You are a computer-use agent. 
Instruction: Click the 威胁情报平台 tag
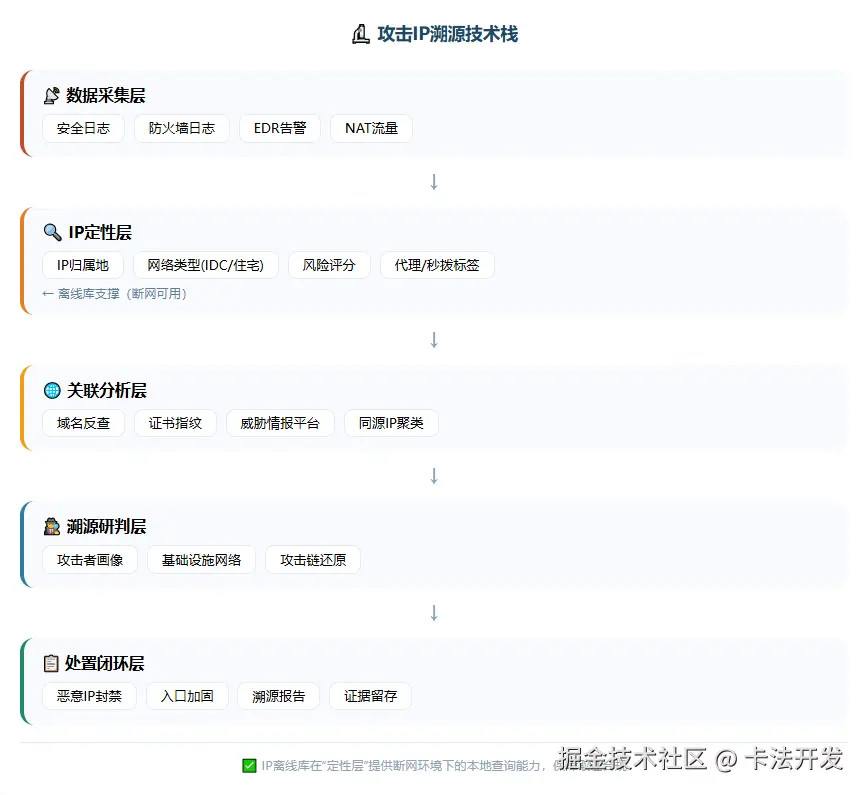pyautogui.click(x=282, y=423)
